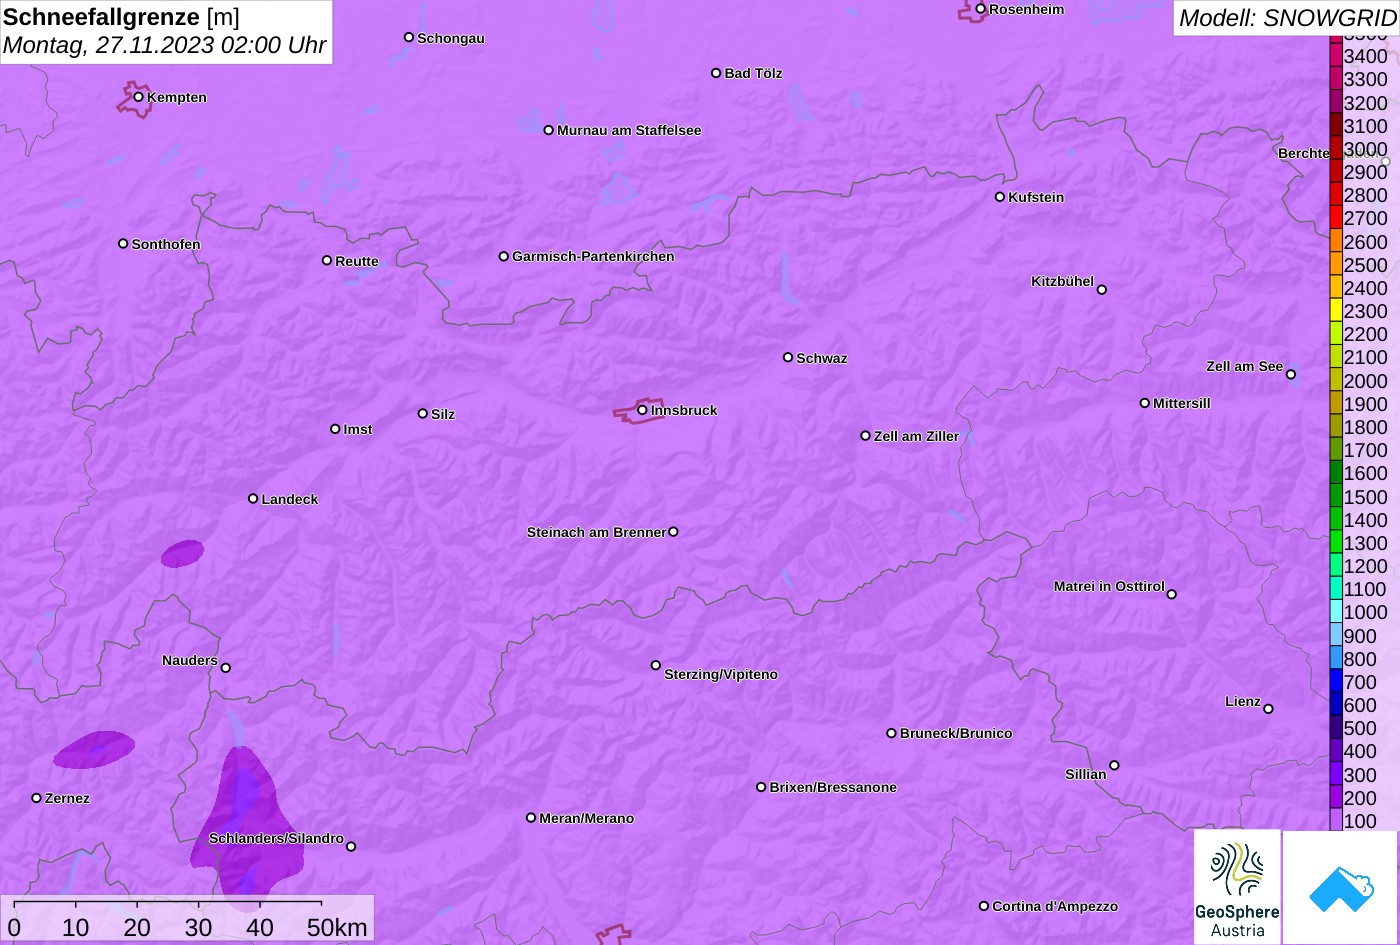Click the Silz location dot
The width and height of the screenshot is (1400, 945).
tap(423, 413)
